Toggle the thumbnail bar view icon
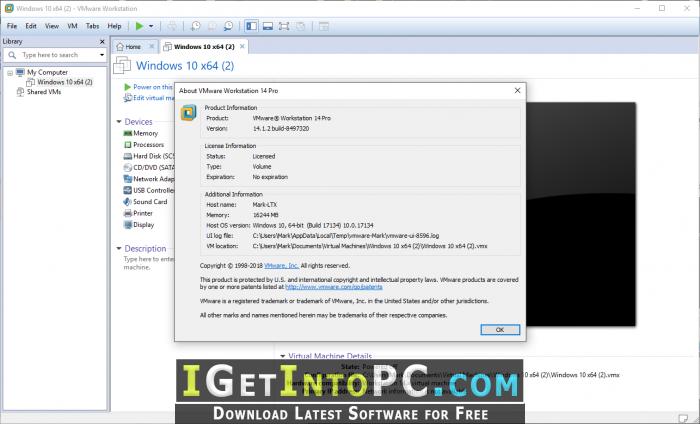The width and height of the screenshot is (700, 424). coord(268,26)
